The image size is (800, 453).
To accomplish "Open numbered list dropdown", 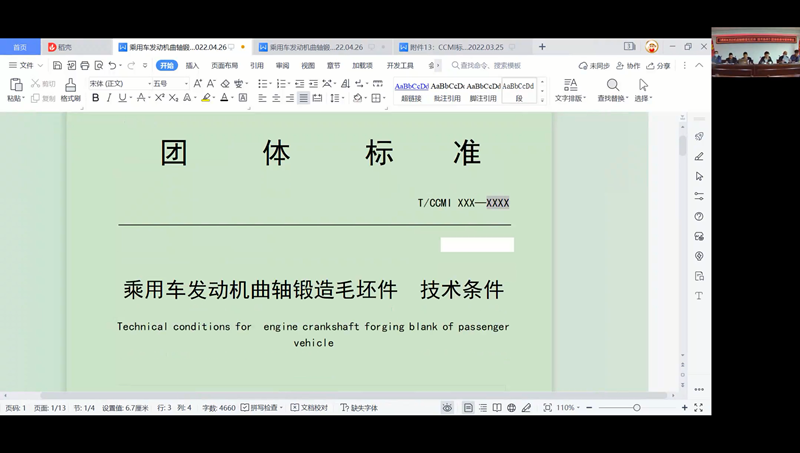I will [x=289, y=84].
